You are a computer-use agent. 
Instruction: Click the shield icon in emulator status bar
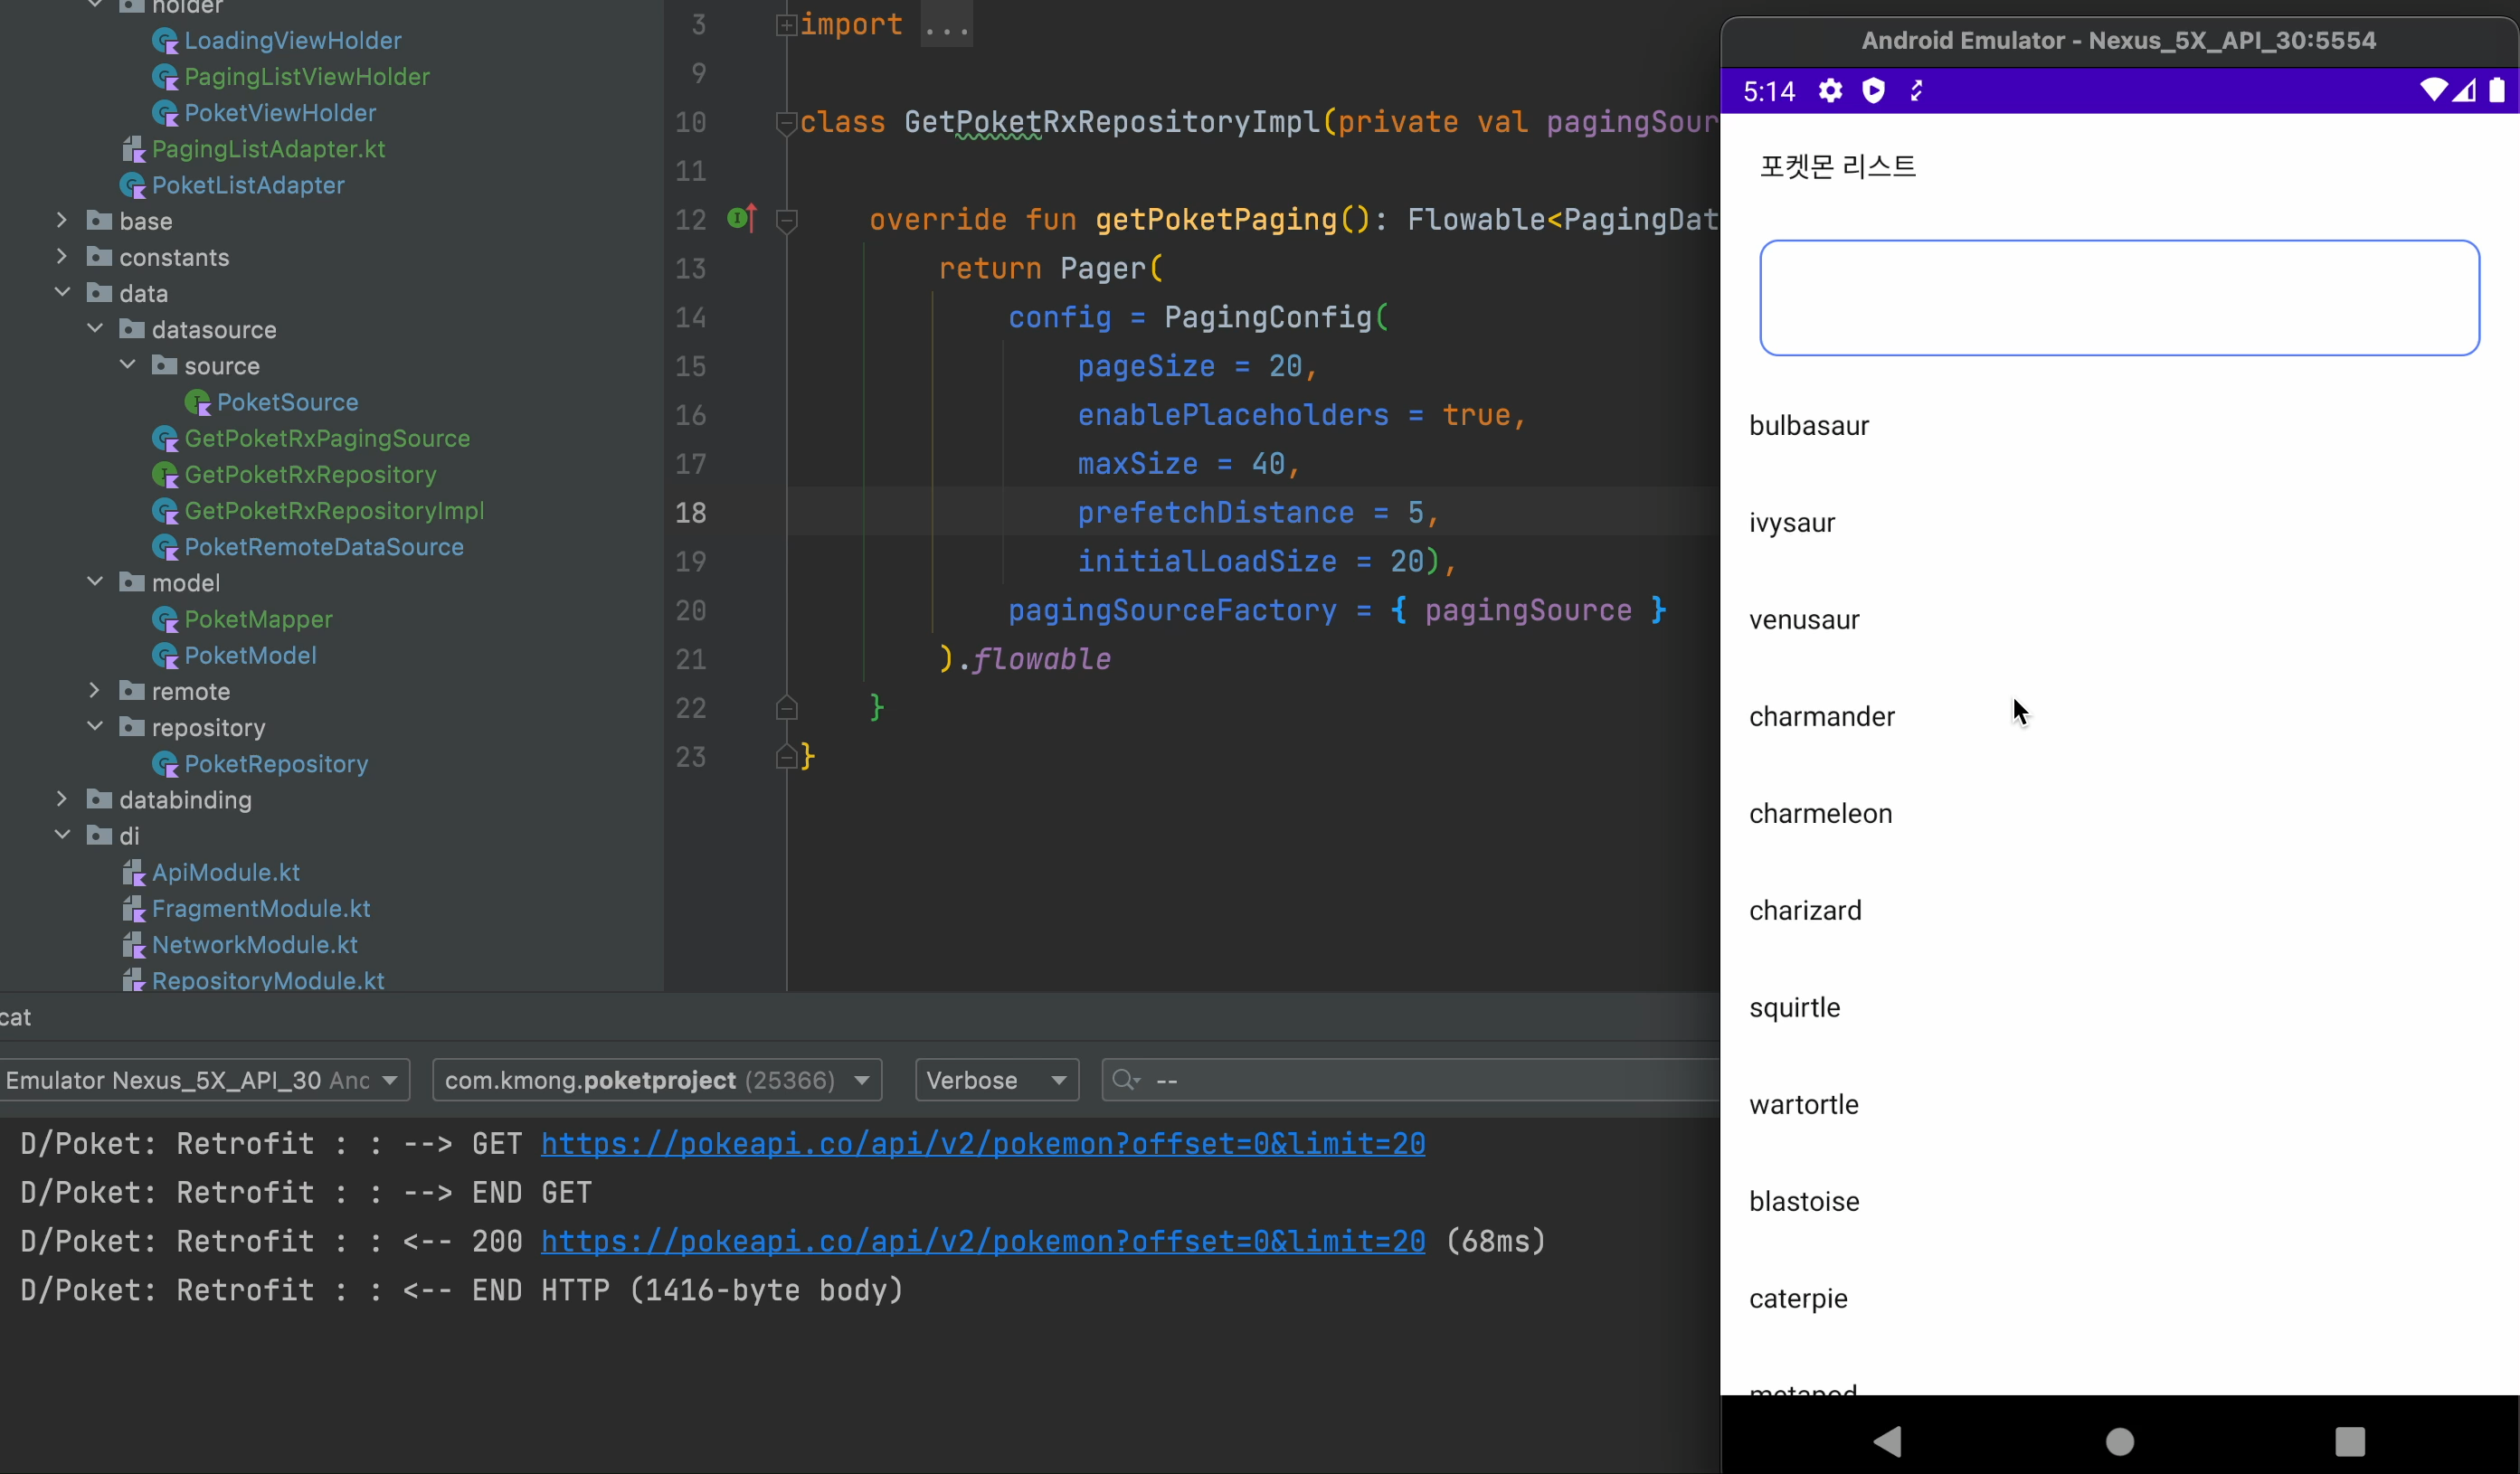(x=1873, y=91)
